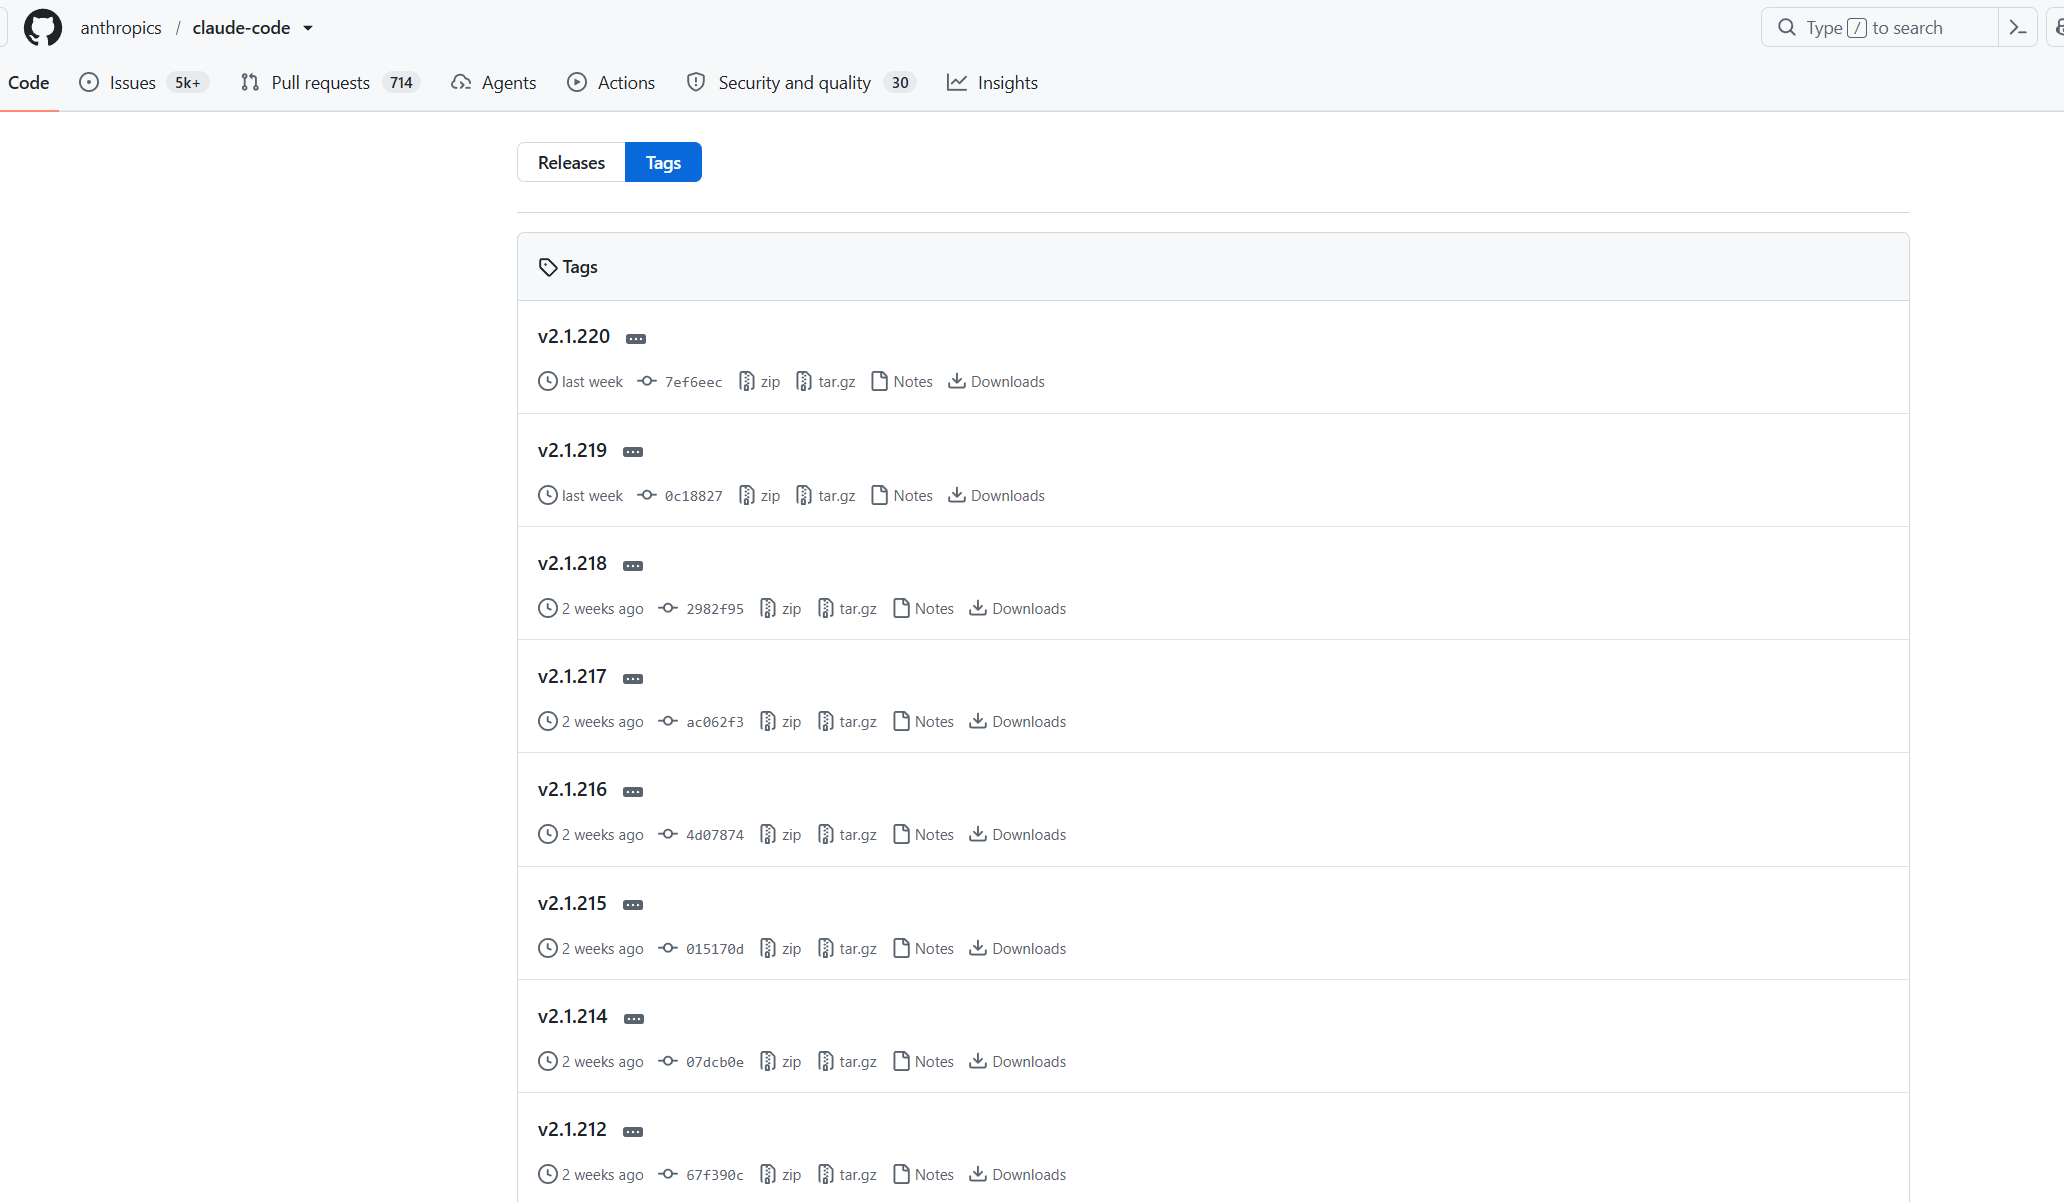Open Downloads for v2.1.220

click(x=996, y=382)
